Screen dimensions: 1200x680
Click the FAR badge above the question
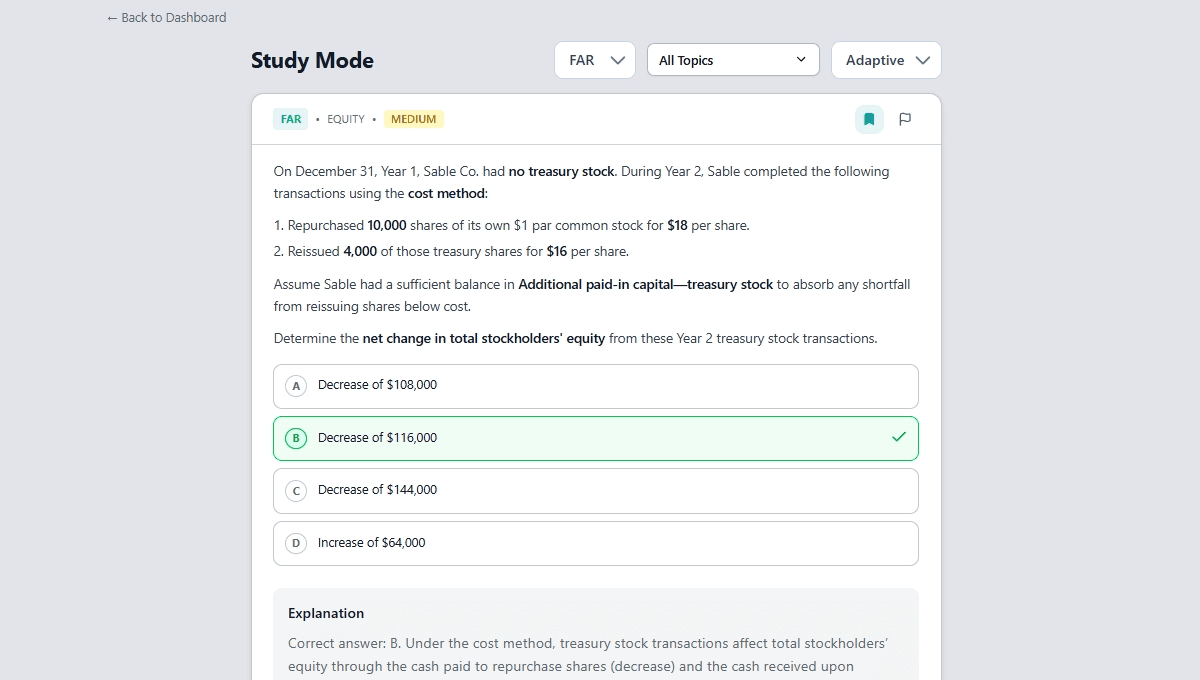(x=290, y=118)
